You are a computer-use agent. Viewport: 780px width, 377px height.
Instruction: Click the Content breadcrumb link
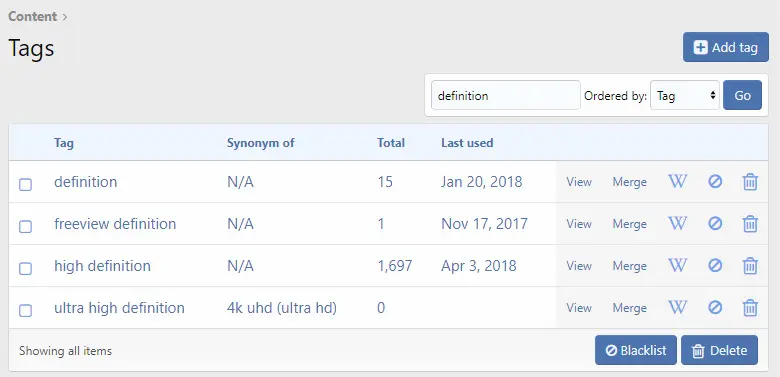coord(32,16)
